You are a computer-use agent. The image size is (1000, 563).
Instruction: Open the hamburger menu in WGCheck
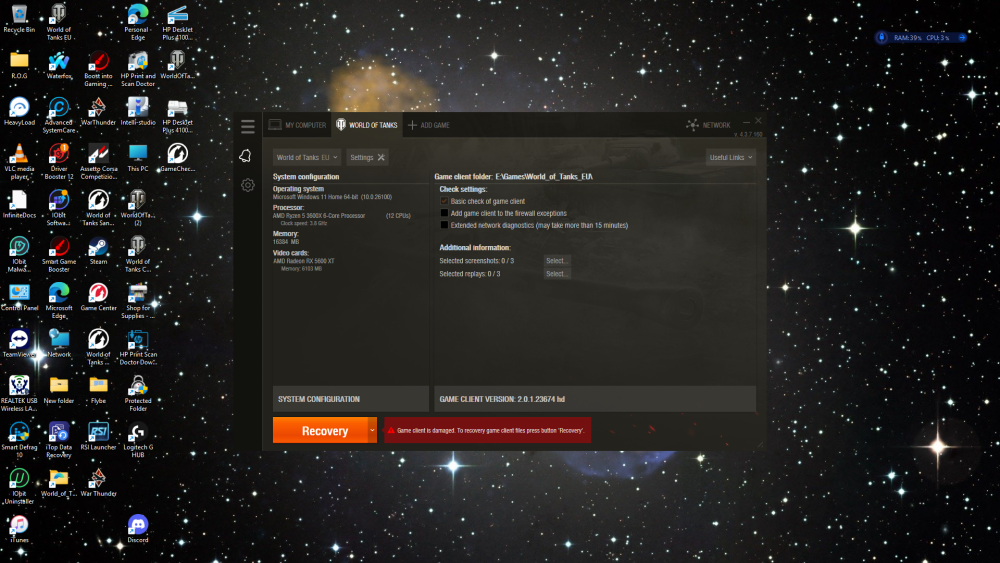coord(247,126)
